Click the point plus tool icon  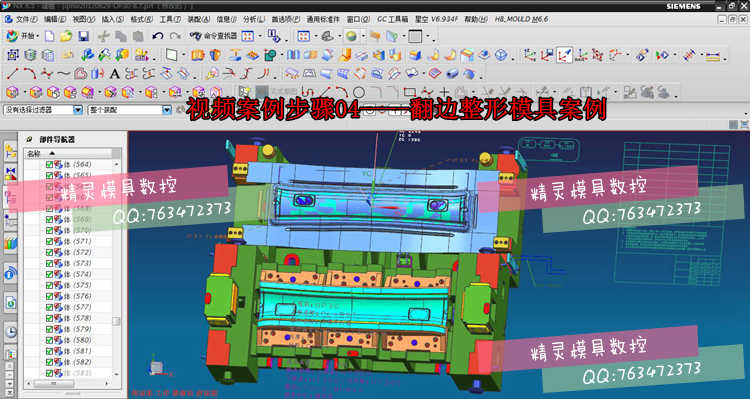(x=444, y=92)
